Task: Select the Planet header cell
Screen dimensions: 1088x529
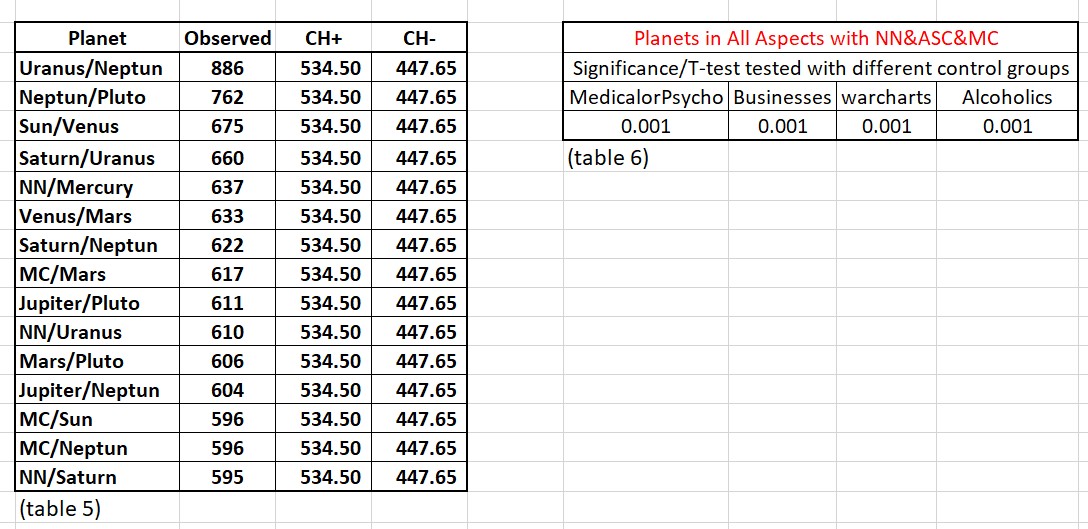Action: click(x=97, y=38)
